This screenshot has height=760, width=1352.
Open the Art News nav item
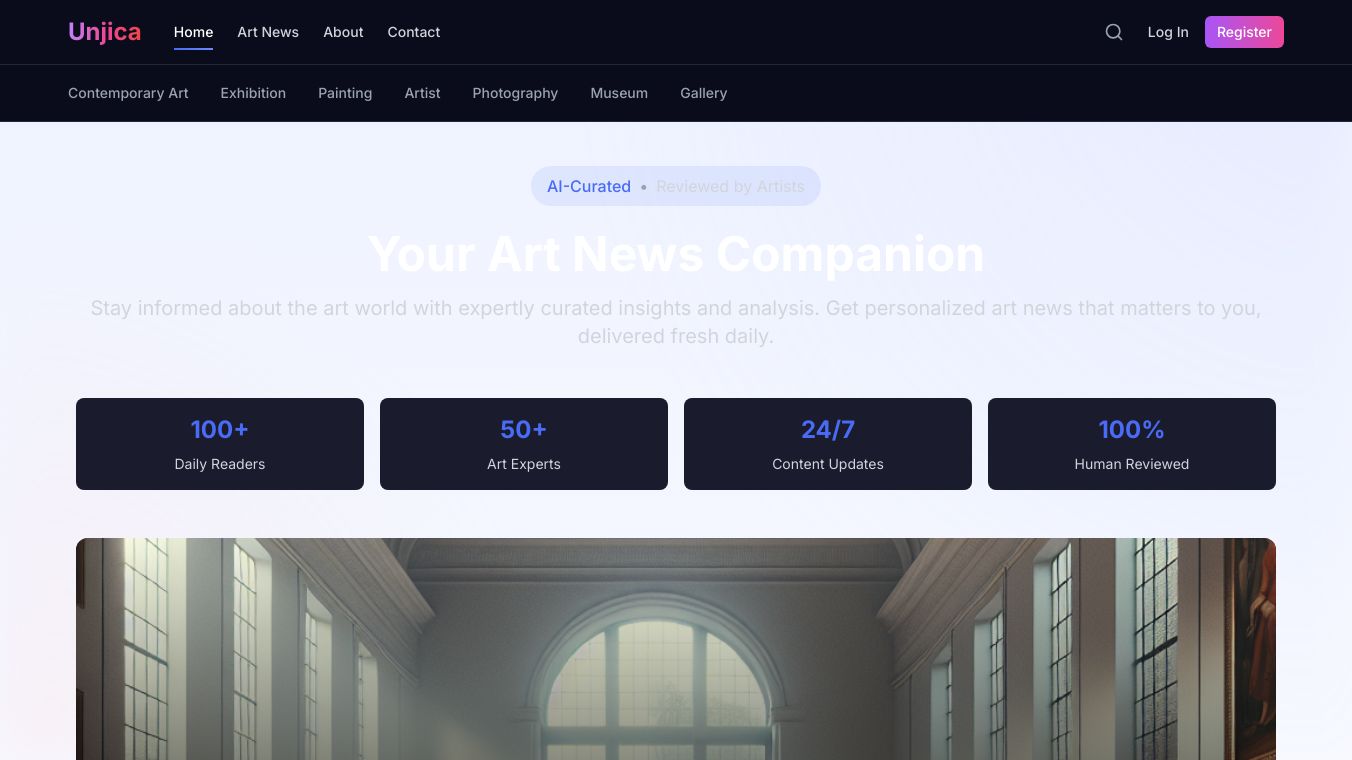(x=268, y=32)
